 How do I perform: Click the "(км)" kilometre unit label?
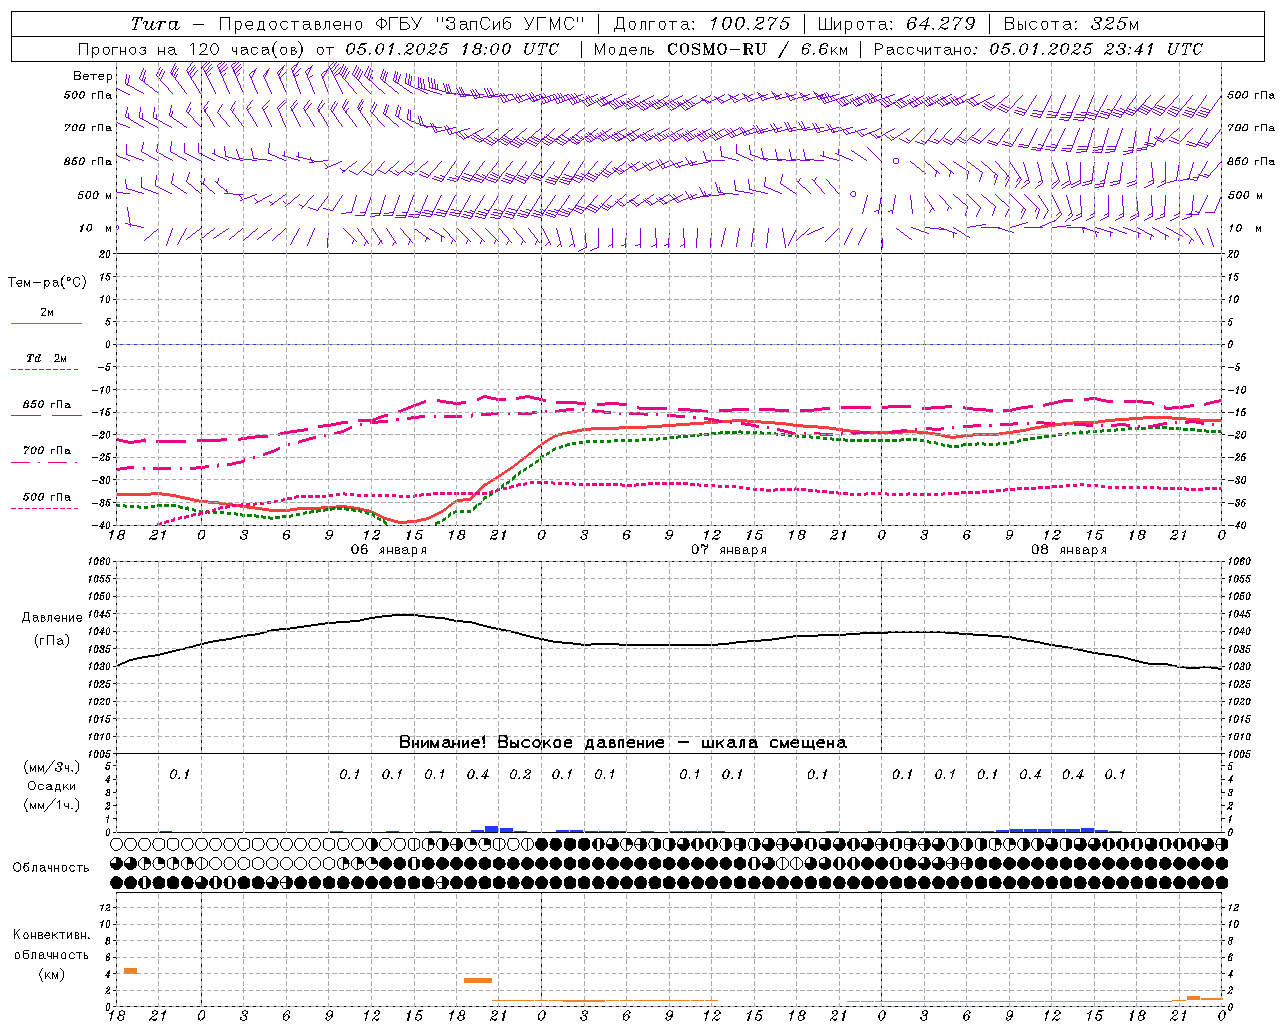pyautogui.click(x=51, y=974)
